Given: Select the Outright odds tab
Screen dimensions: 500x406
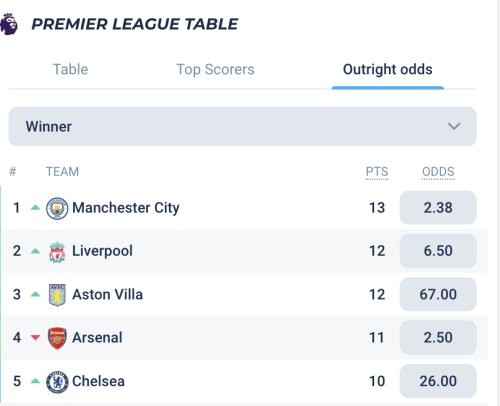Looking at the screenshot, I should (x=388, y=69).
